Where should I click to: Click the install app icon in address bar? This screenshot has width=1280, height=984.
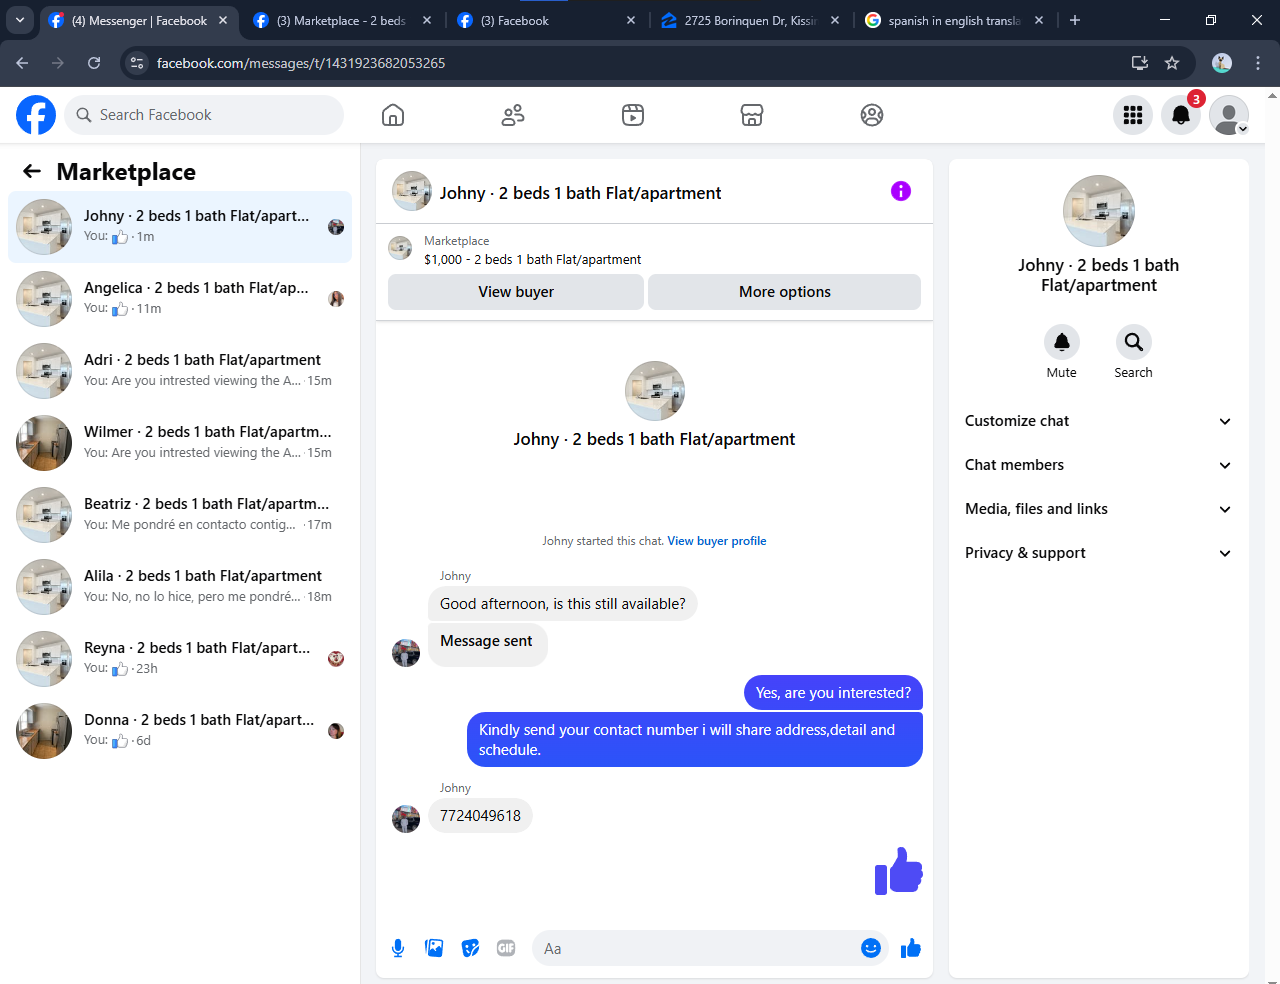(x=1139, y=63)
